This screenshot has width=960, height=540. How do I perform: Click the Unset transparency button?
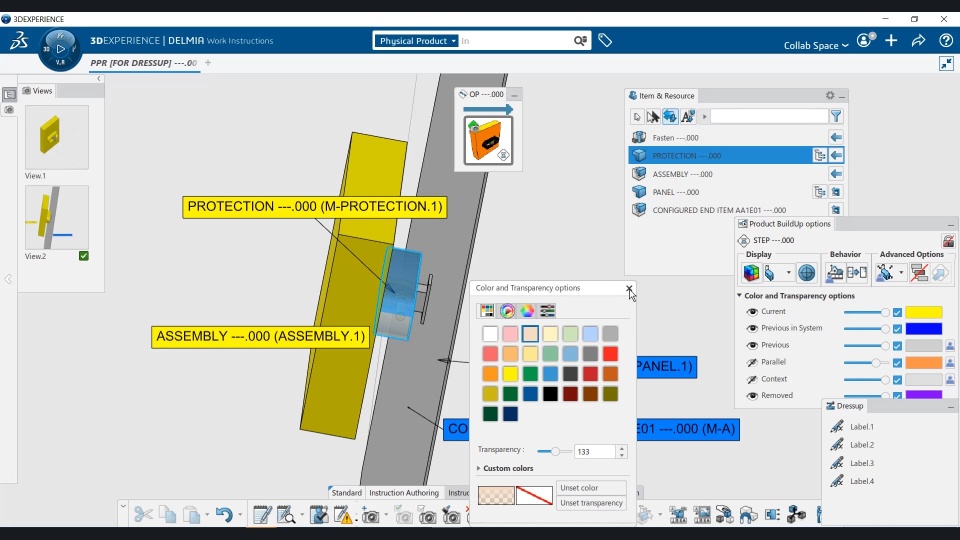pyautogui.click(x=591, y=503)
